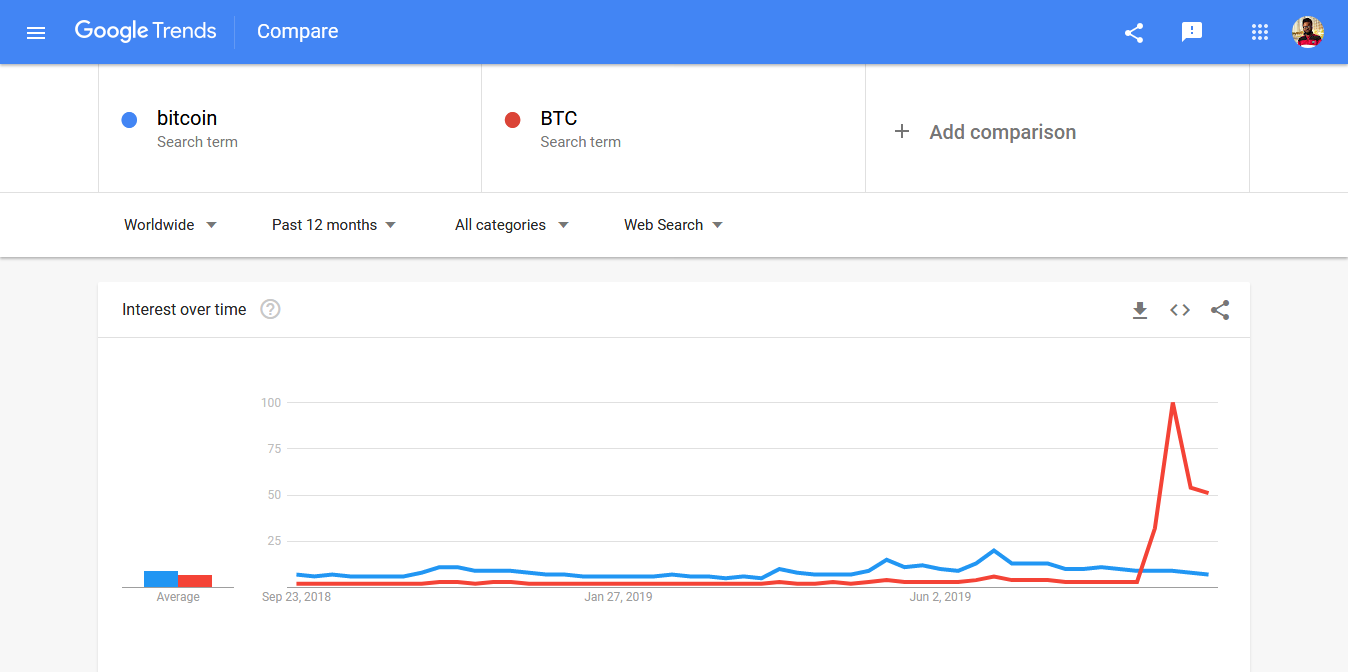Open the Web Search type dropdown
Screen dimensions: 1348x672
672,224
